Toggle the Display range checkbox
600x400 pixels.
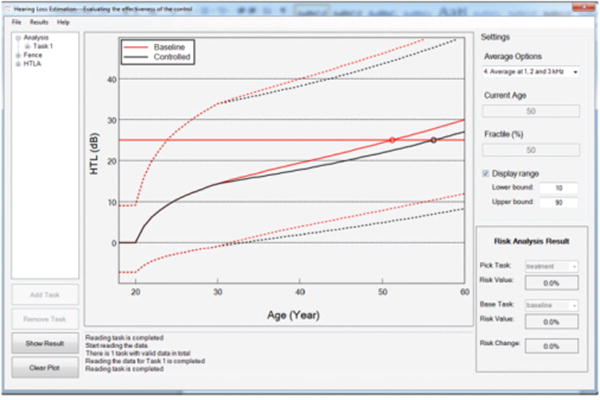tap(485, 172)
